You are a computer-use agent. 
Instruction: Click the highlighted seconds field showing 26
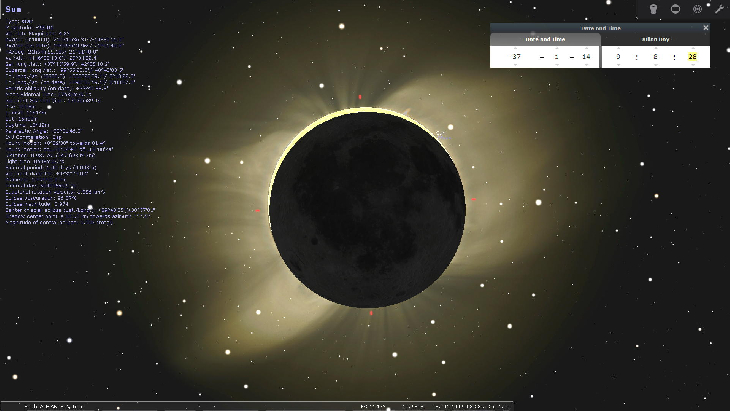pos(692,57)
